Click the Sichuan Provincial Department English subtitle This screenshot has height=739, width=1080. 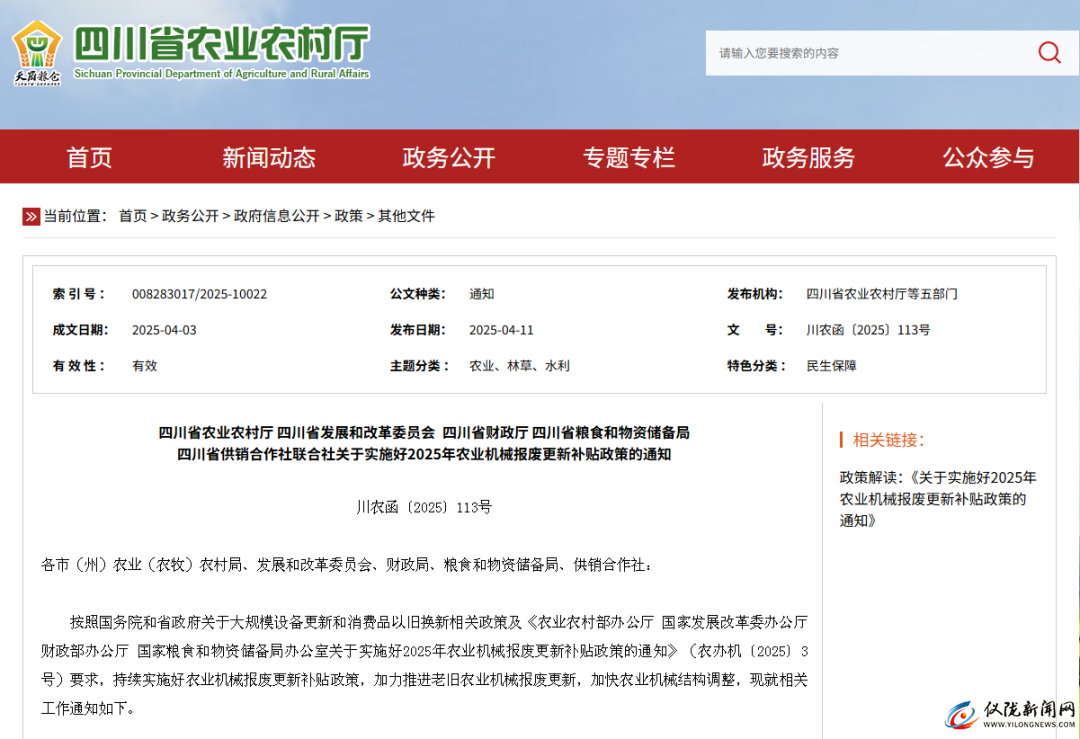[x=222, y=74]
